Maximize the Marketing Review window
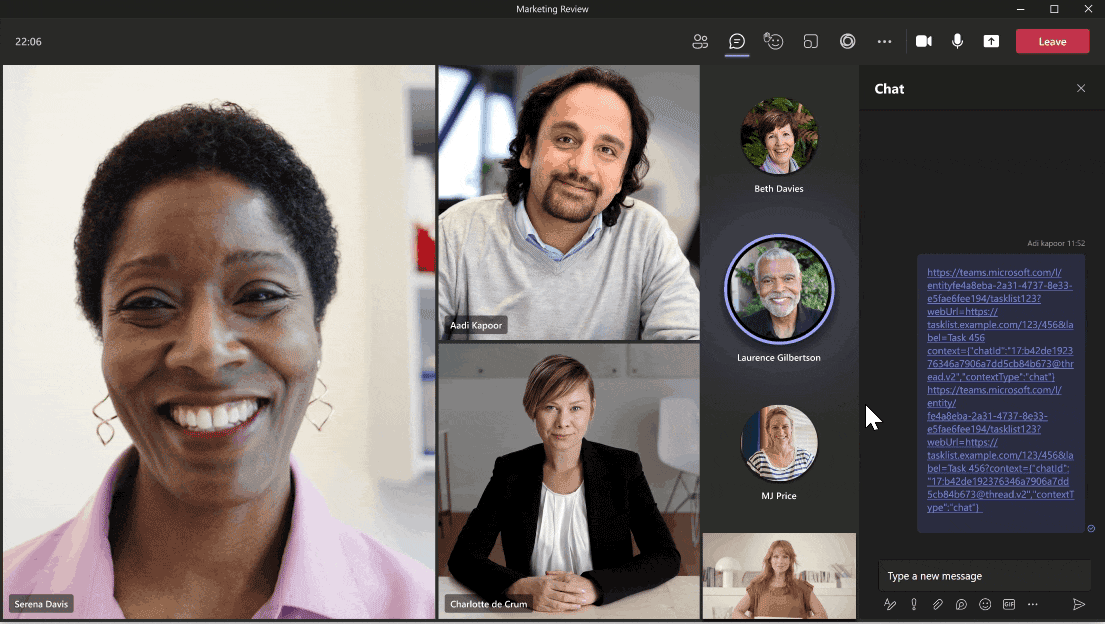The image size is (1105, 624). 1054,9
